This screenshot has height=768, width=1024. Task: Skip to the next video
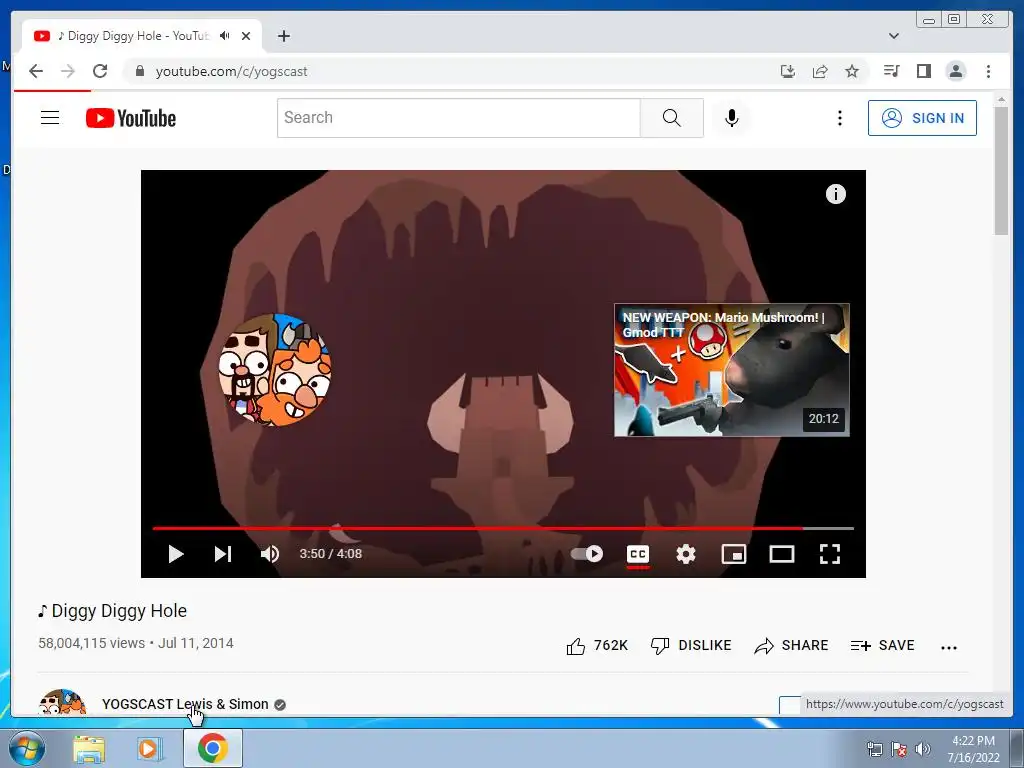[223, 554]
